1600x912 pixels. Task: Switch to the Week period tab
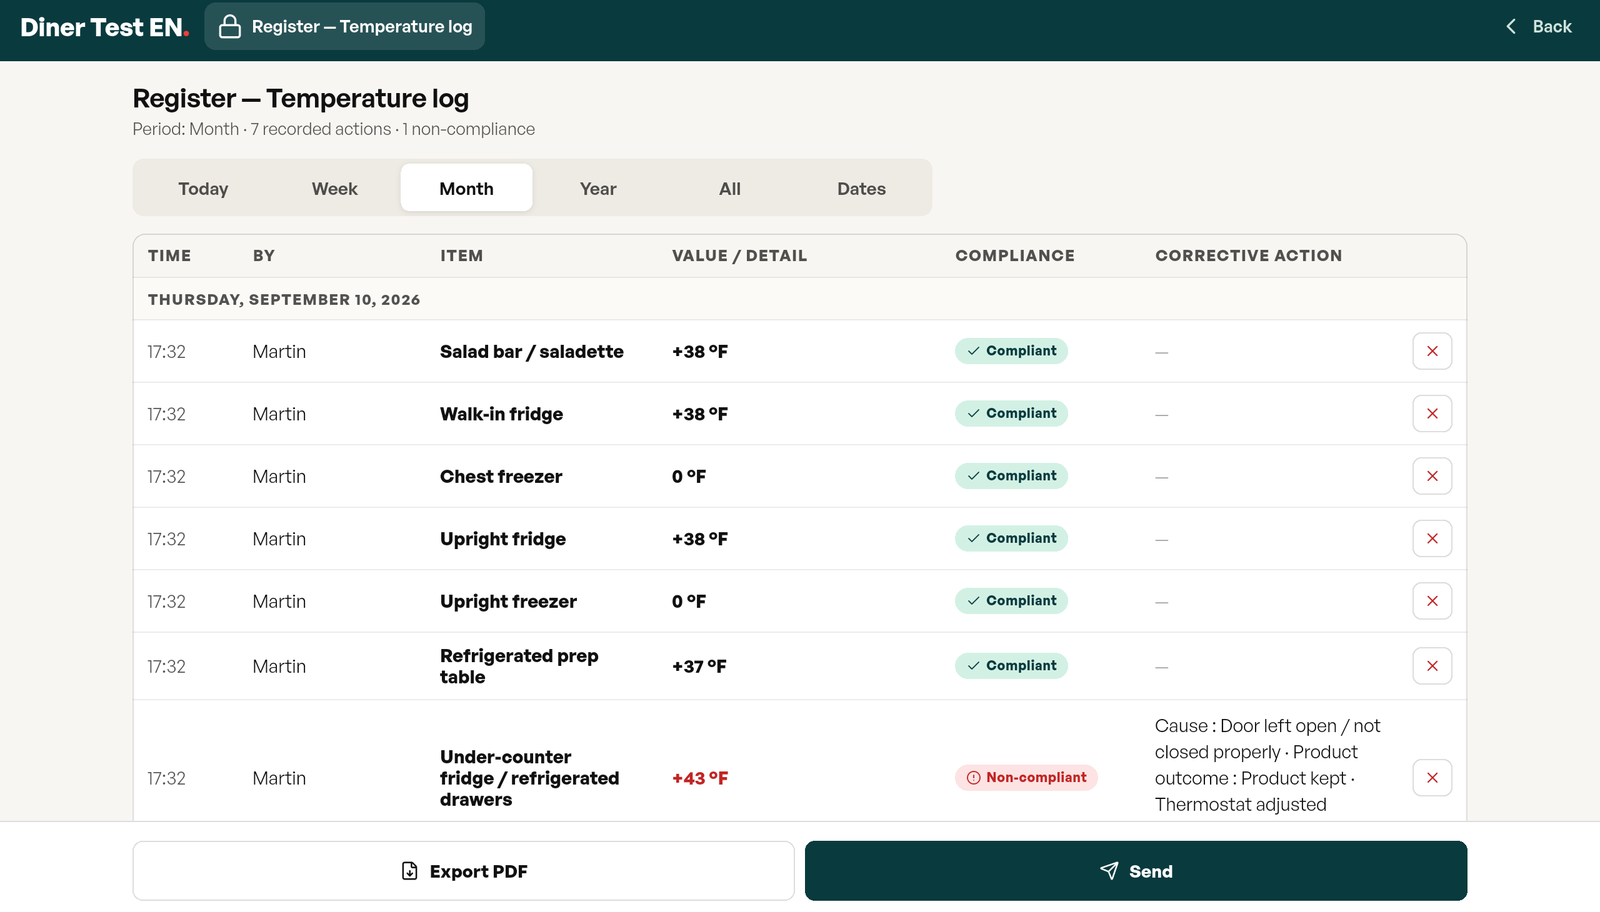[335, 188]
